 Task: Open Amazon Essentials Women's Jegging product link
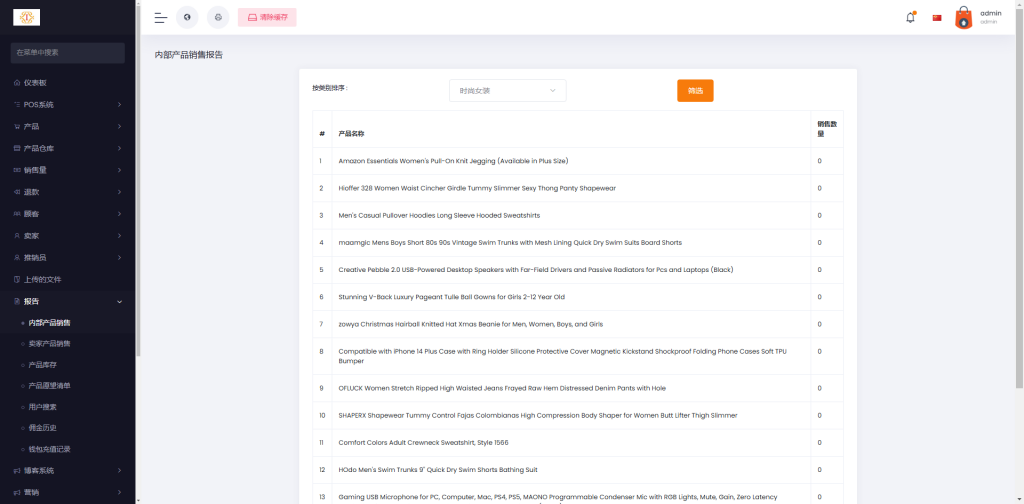(453, 161)
